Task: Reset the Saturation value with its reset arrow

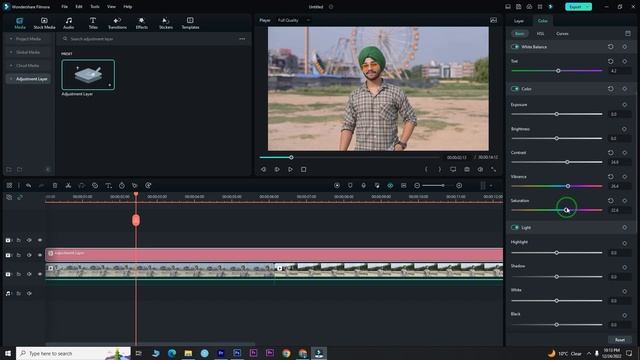Action: pos(611,200)
